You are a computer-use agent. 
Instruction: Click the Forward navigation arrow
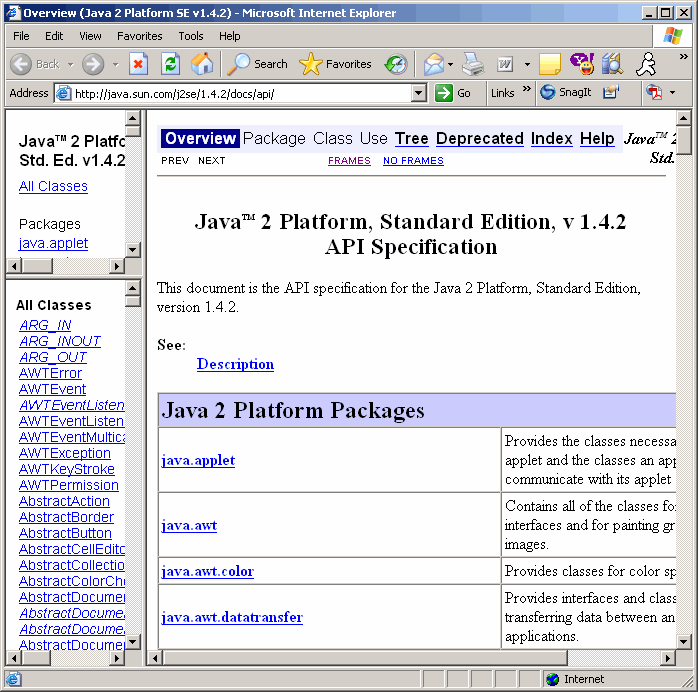coord(93,65)
